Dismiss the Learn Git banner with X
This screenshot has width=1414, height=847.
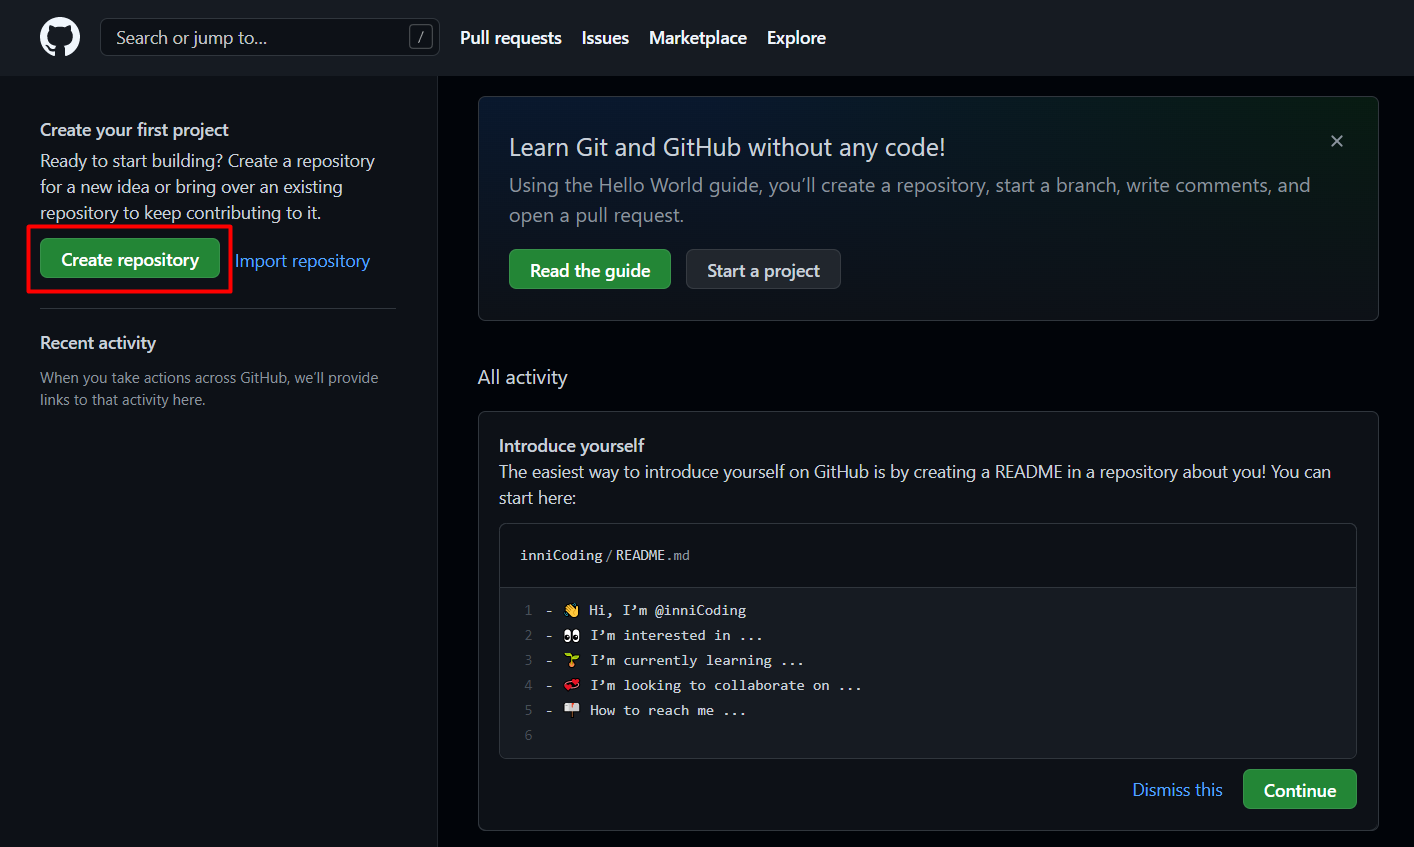1337,141
